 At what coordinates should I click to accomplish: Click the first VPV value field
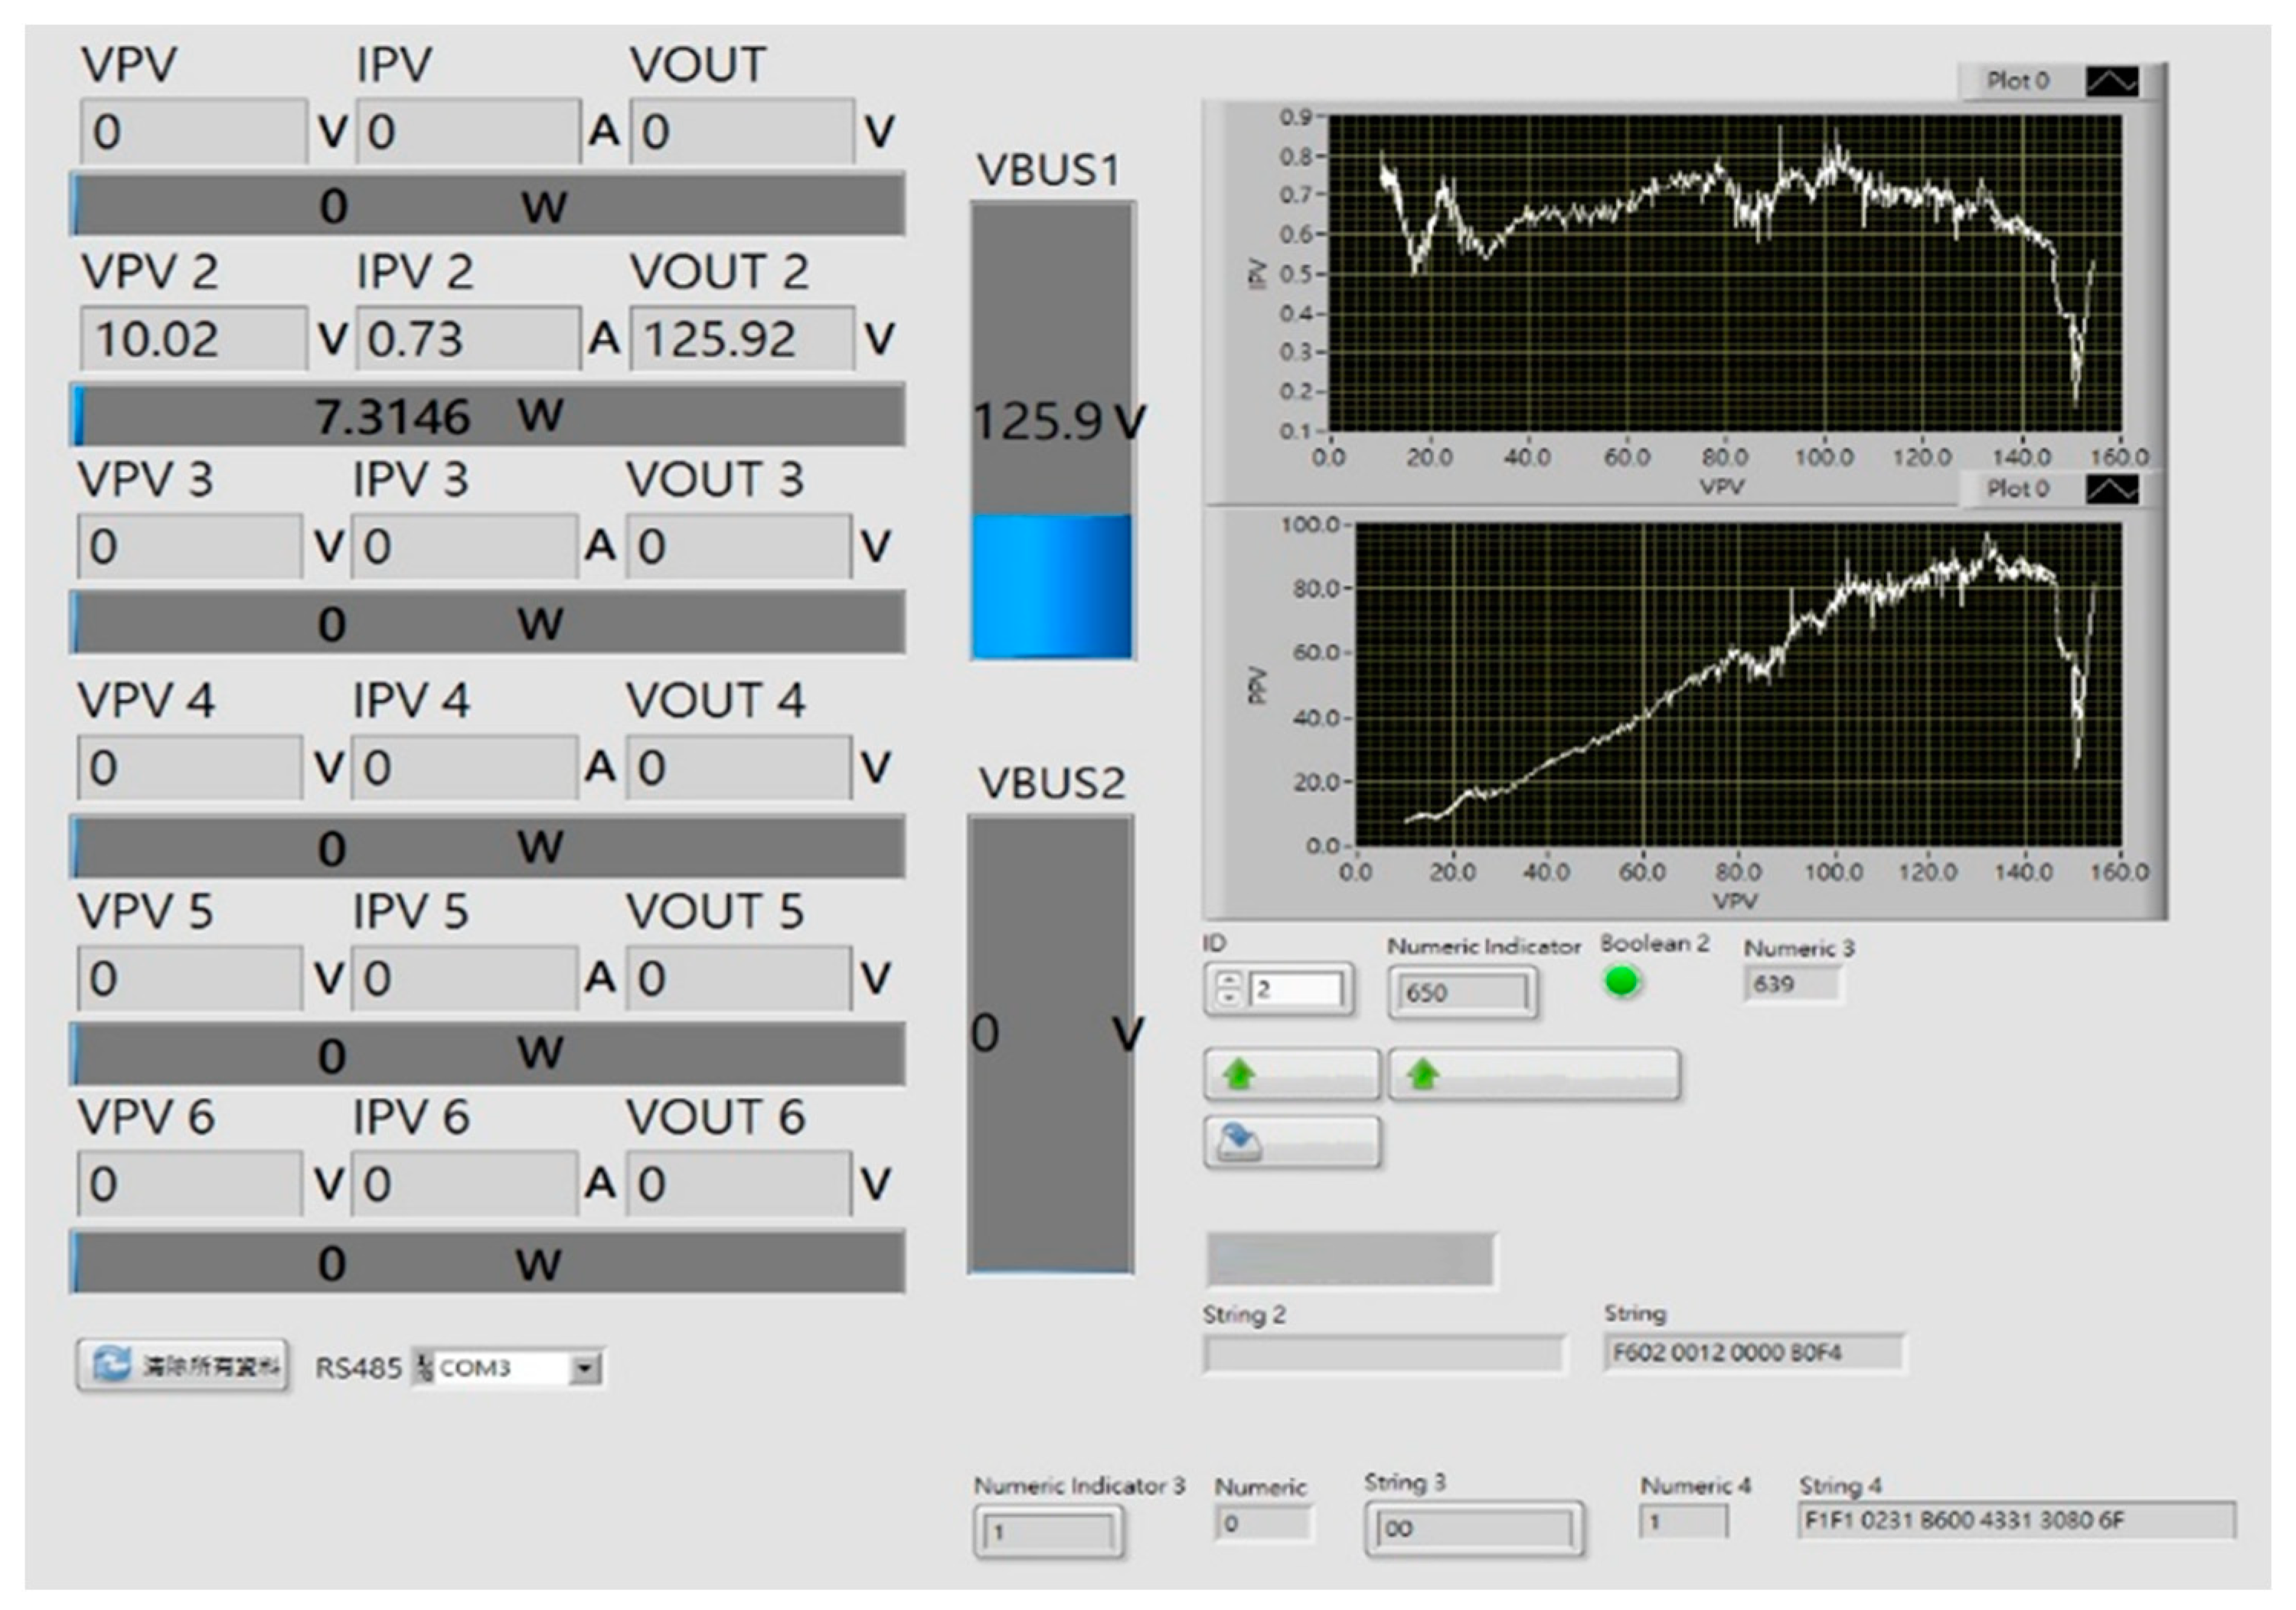(x=193, y=130)
